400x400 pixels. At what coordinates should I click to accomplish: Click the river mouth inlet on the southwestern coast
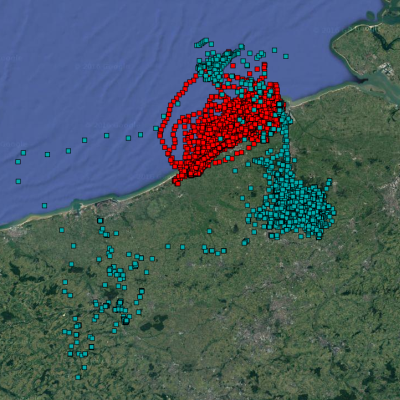pos(77,203)
